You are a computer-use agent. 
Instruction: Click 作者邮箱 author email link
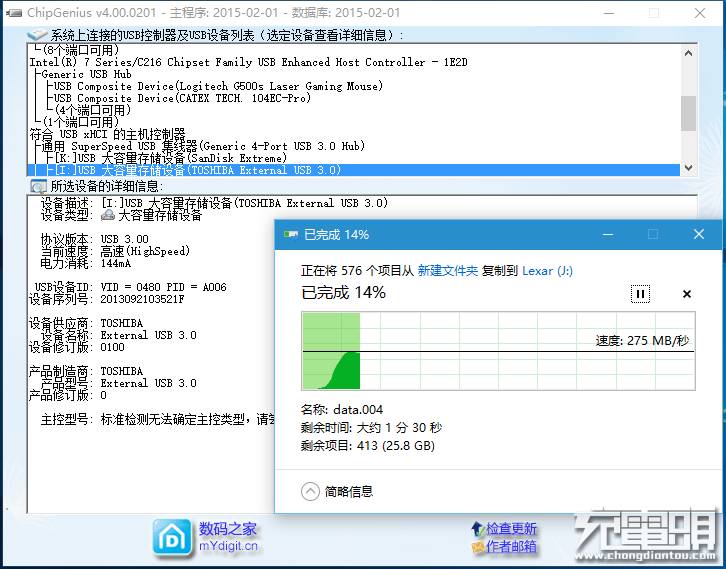(x=511, y=546)
